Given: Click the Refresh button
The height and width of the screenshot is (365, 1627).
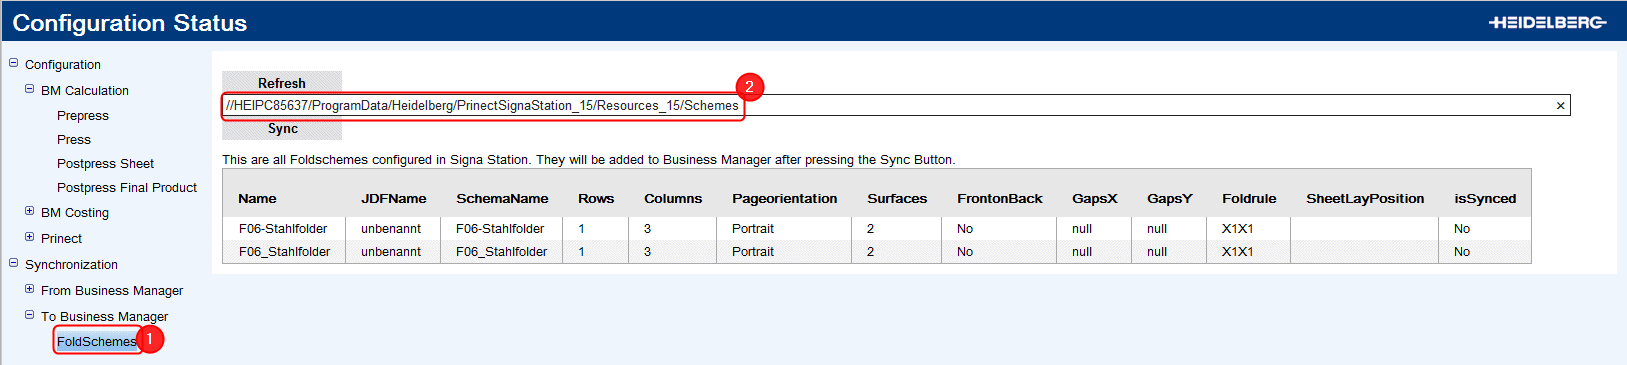Looking at the screenshot, I should click(x=282, y=83).
